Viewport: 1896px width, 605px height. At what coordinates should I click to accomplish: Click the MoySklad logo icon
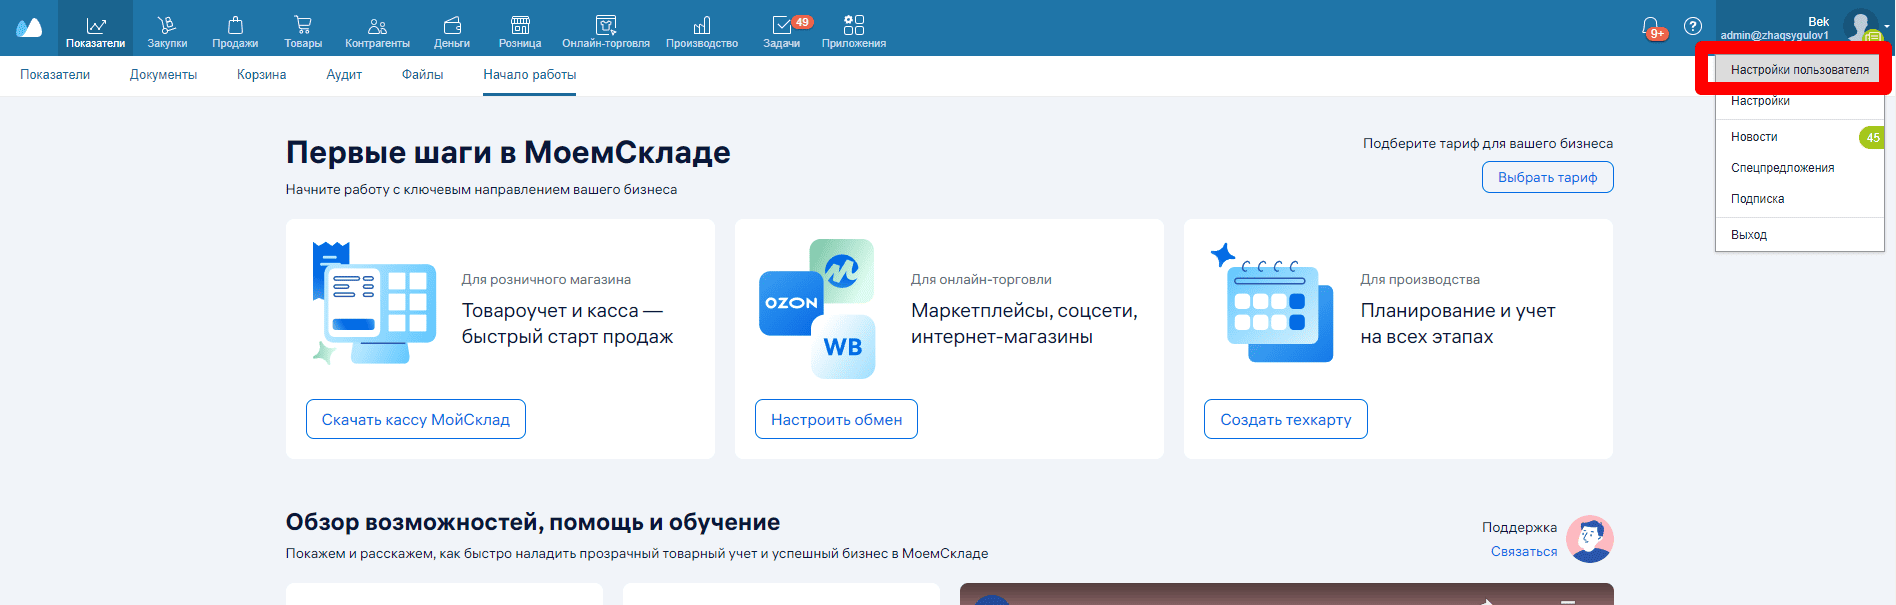pyautogui.click(x=29, y=28)
